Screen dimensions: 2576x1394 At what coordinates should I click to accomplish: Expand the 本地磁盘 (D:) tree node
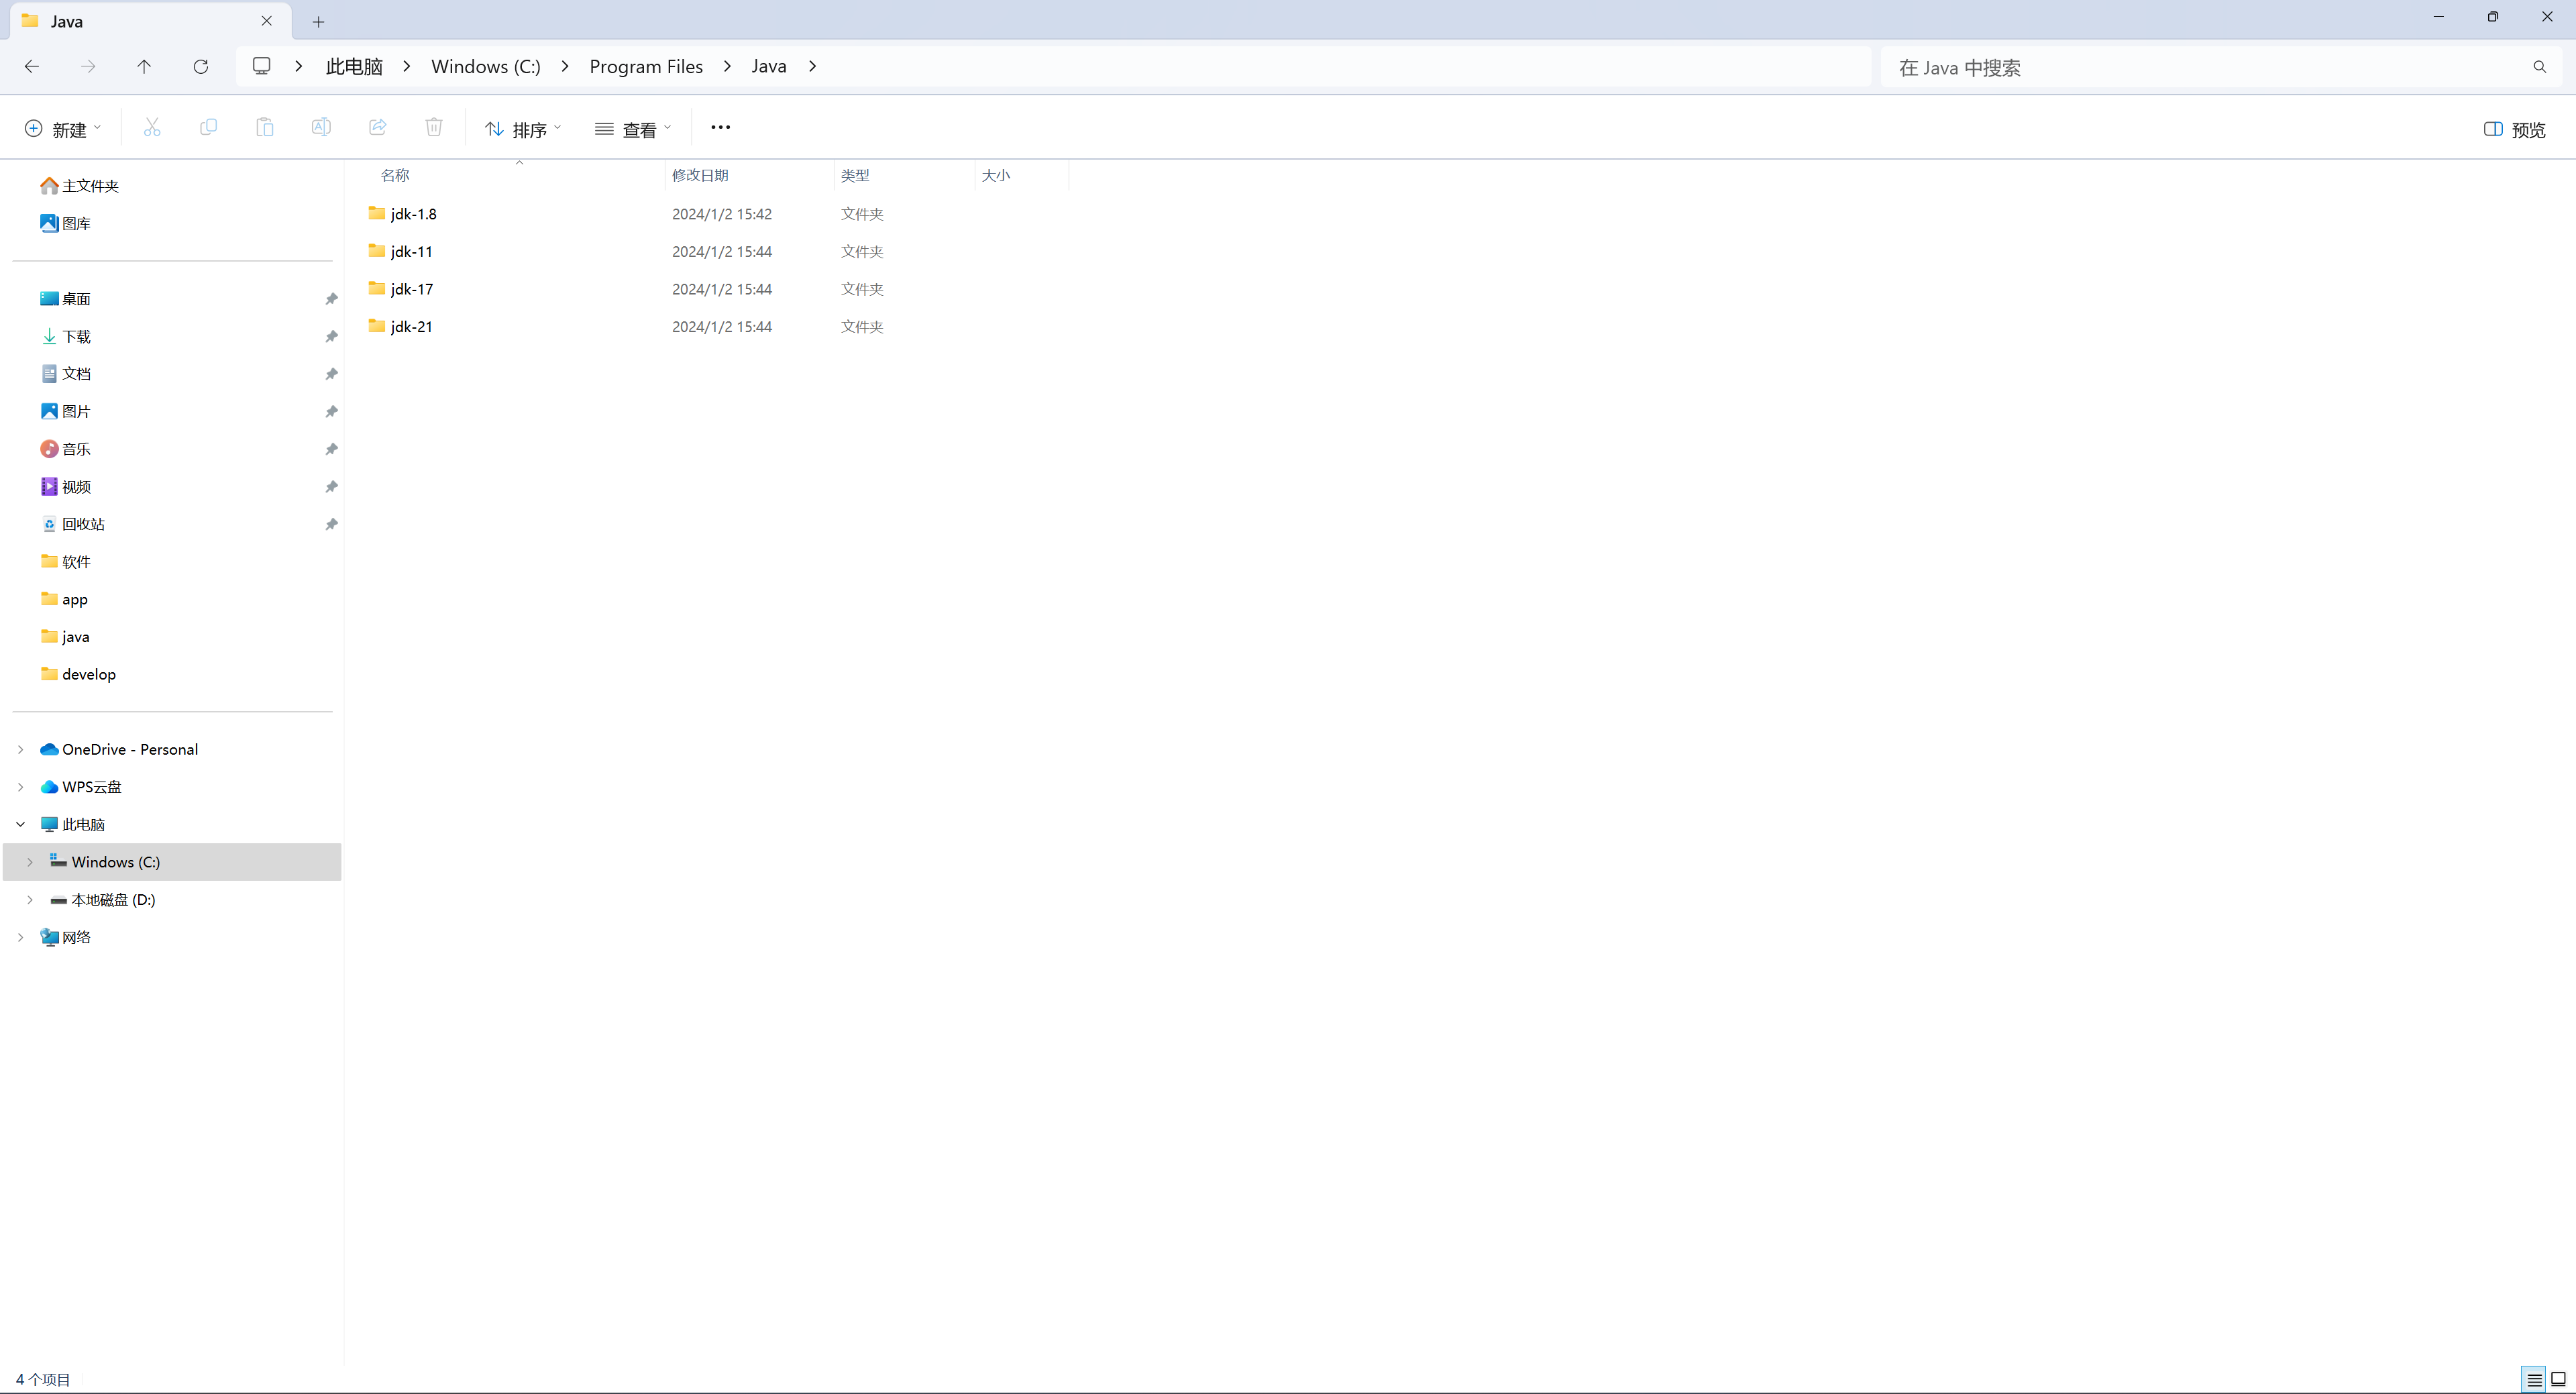pyautogui.click(x=30, y=900)
